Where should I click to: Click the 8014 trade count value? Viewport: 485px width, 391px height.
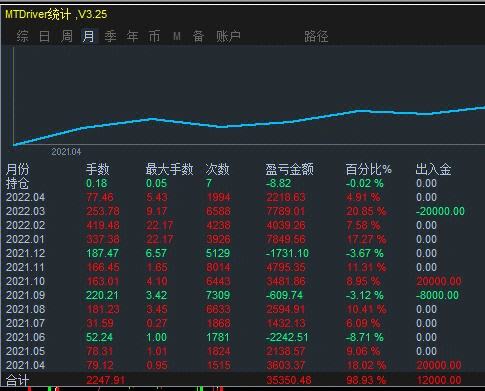pos(218,267)
